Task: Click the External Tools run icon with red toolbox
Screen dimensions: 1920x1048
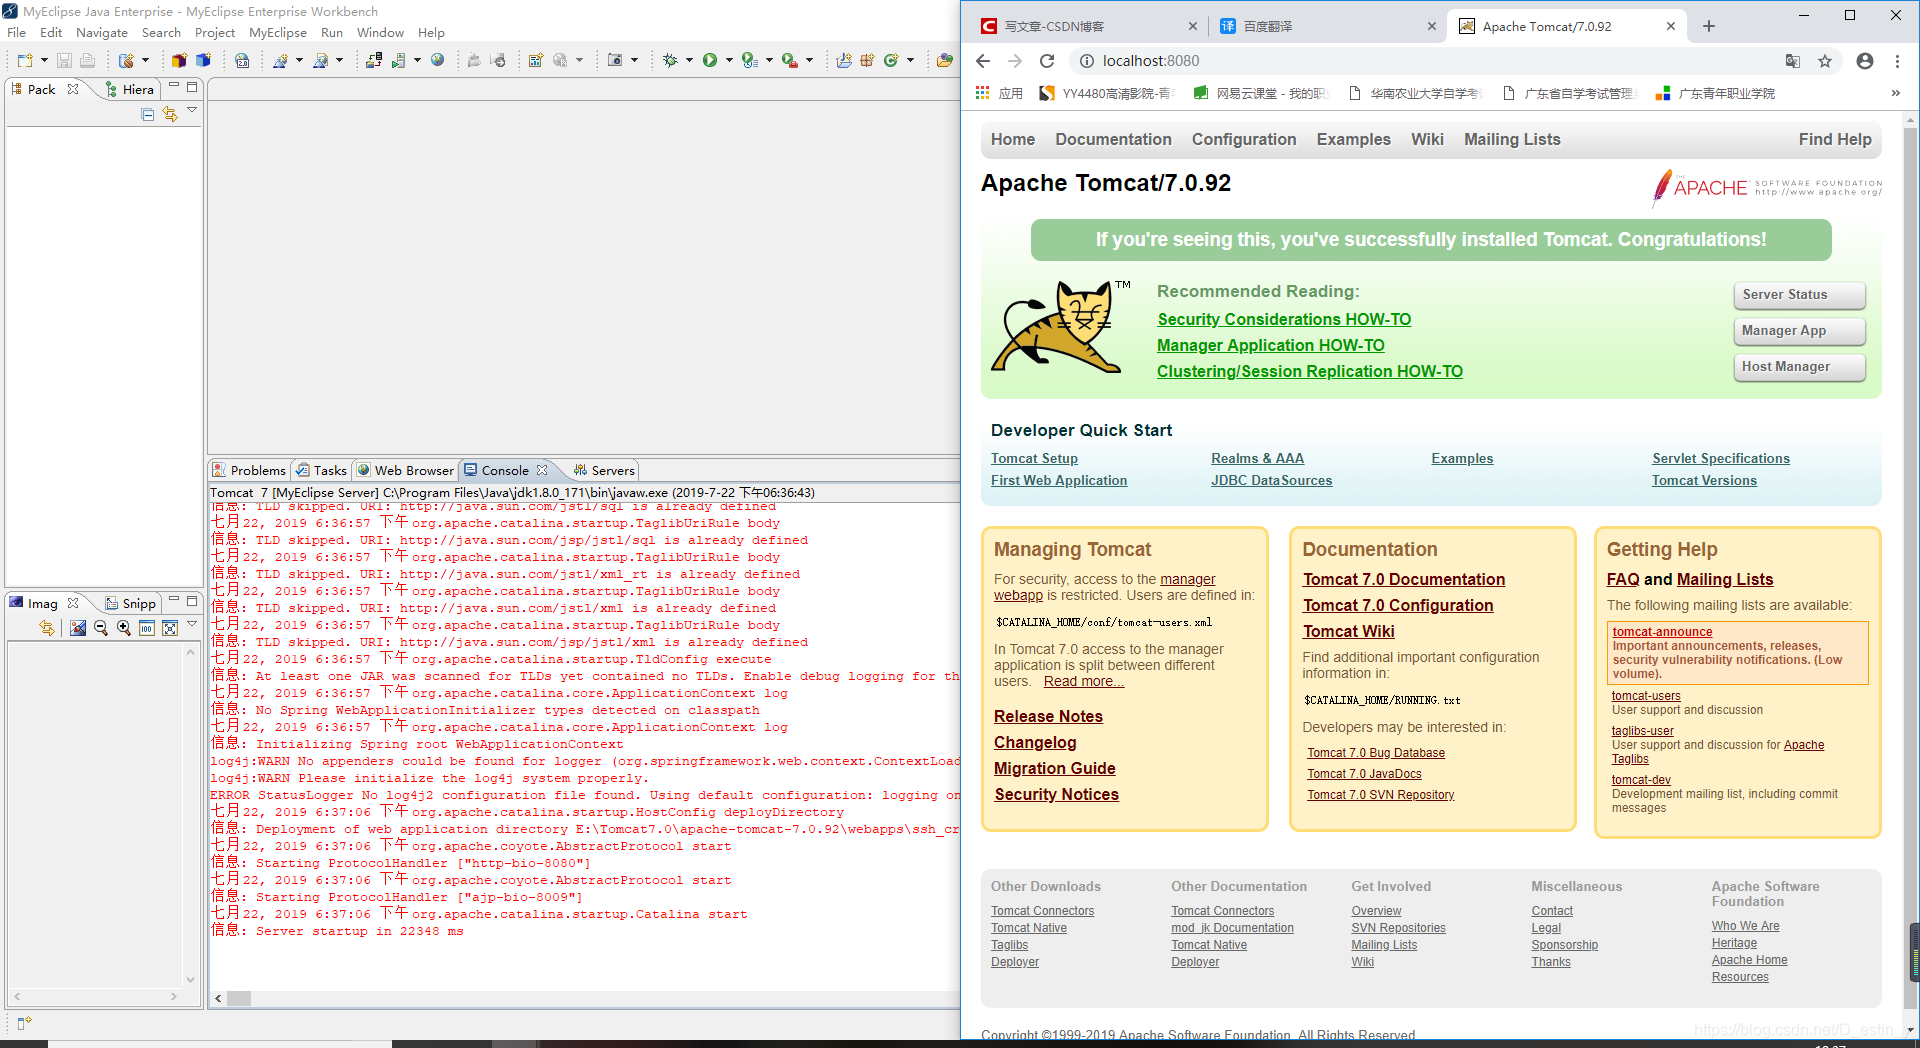Action: click(x=790, y=60)
